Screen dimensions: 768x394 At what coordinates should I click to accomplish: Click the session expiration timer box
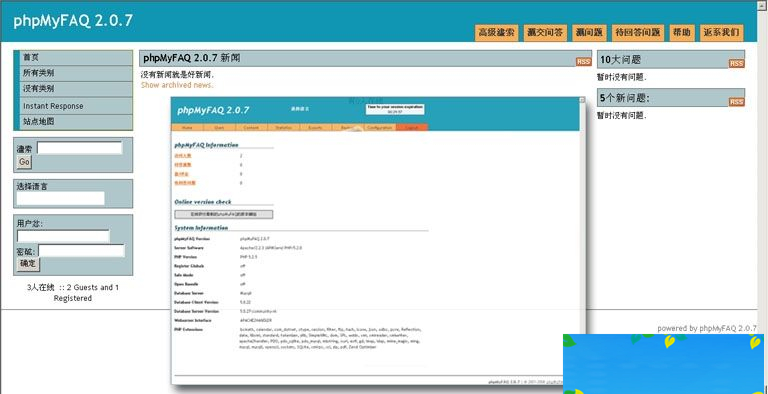[x=395, y=109]
